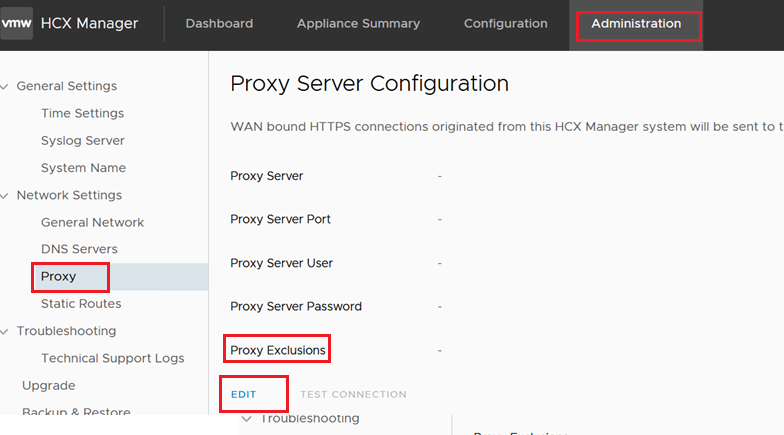Image resolution: width=784 pixels, height=435 pixels.
Task: Open Technical Support Logs
Action: coord(112,358)
